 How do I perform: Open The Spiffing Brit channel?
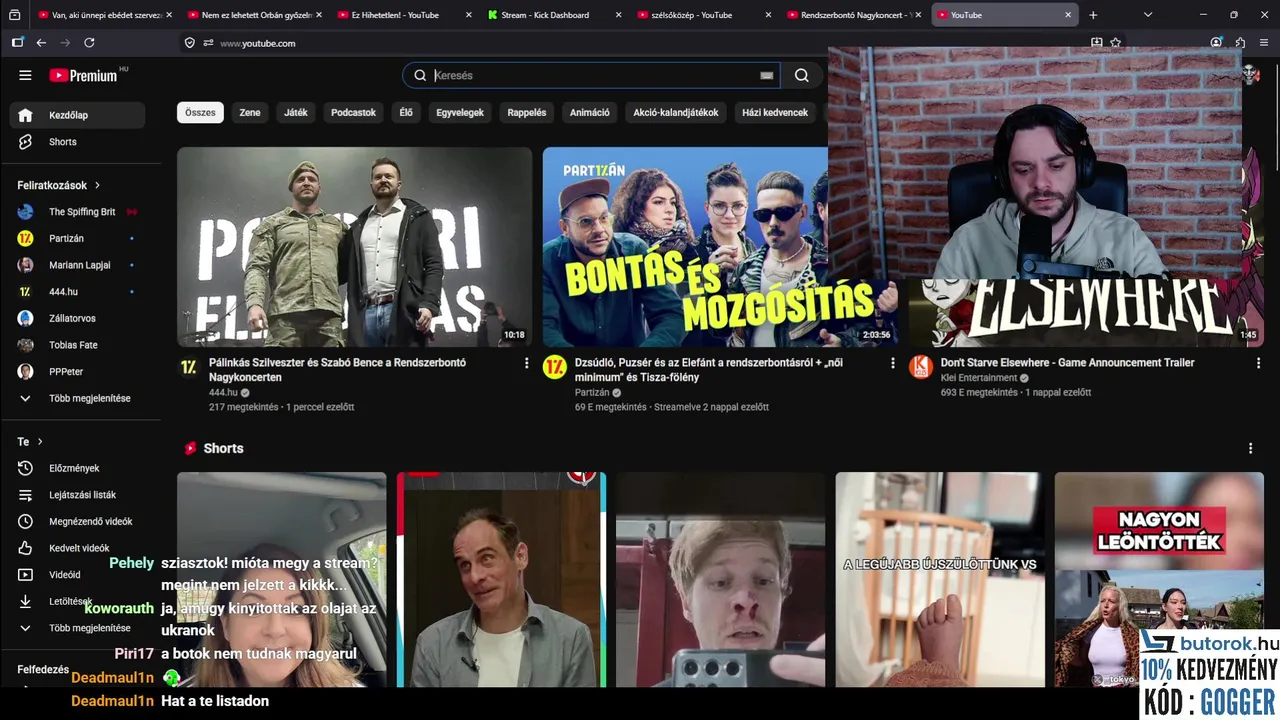coord(77,212)
